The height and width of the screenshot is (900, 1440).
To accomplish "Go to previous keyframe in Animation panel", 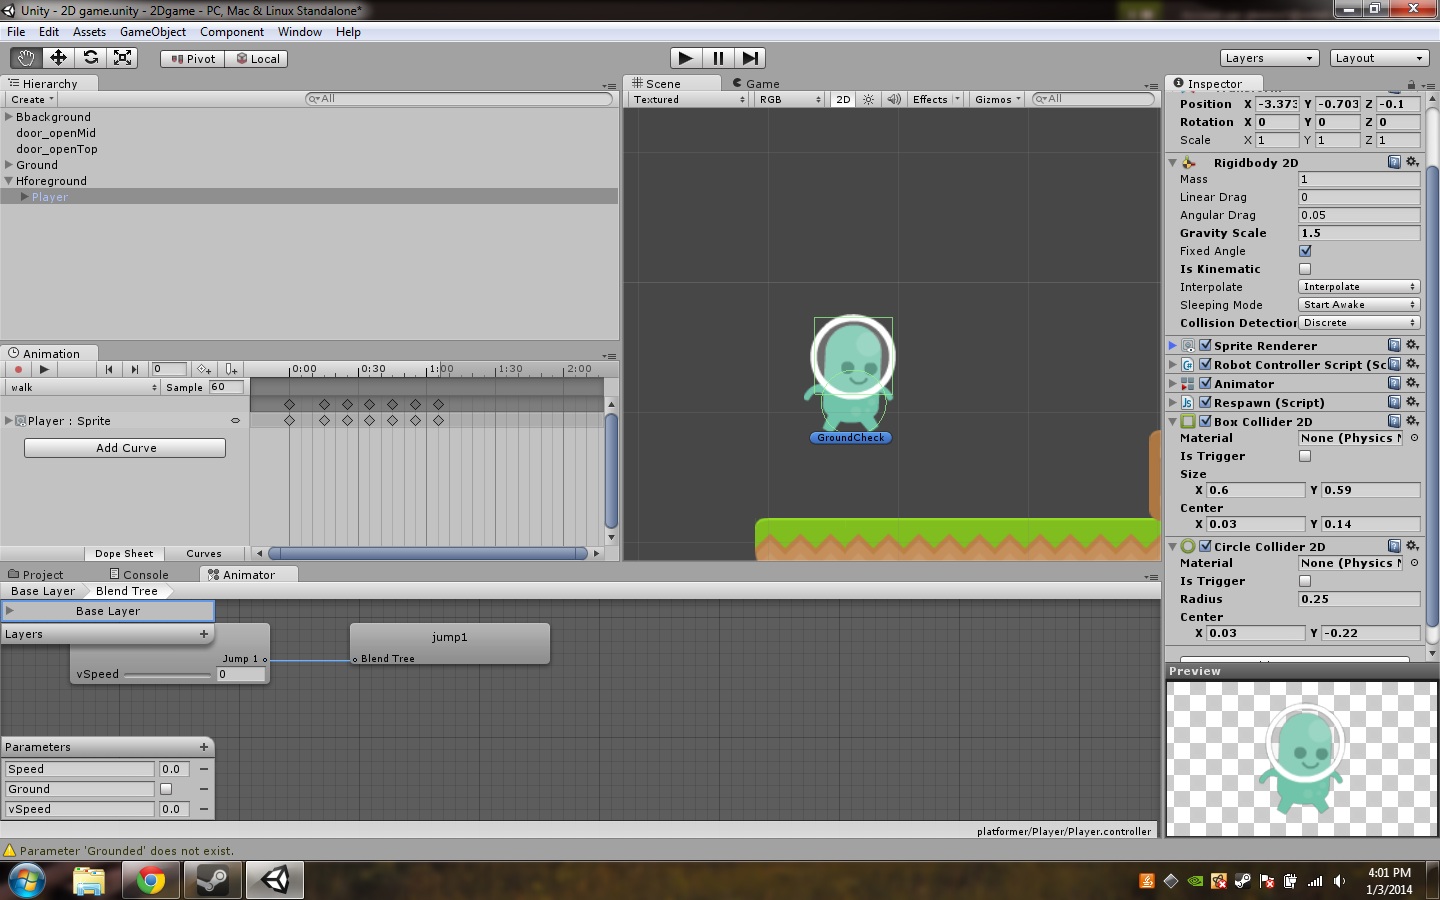I will point(109,369).
